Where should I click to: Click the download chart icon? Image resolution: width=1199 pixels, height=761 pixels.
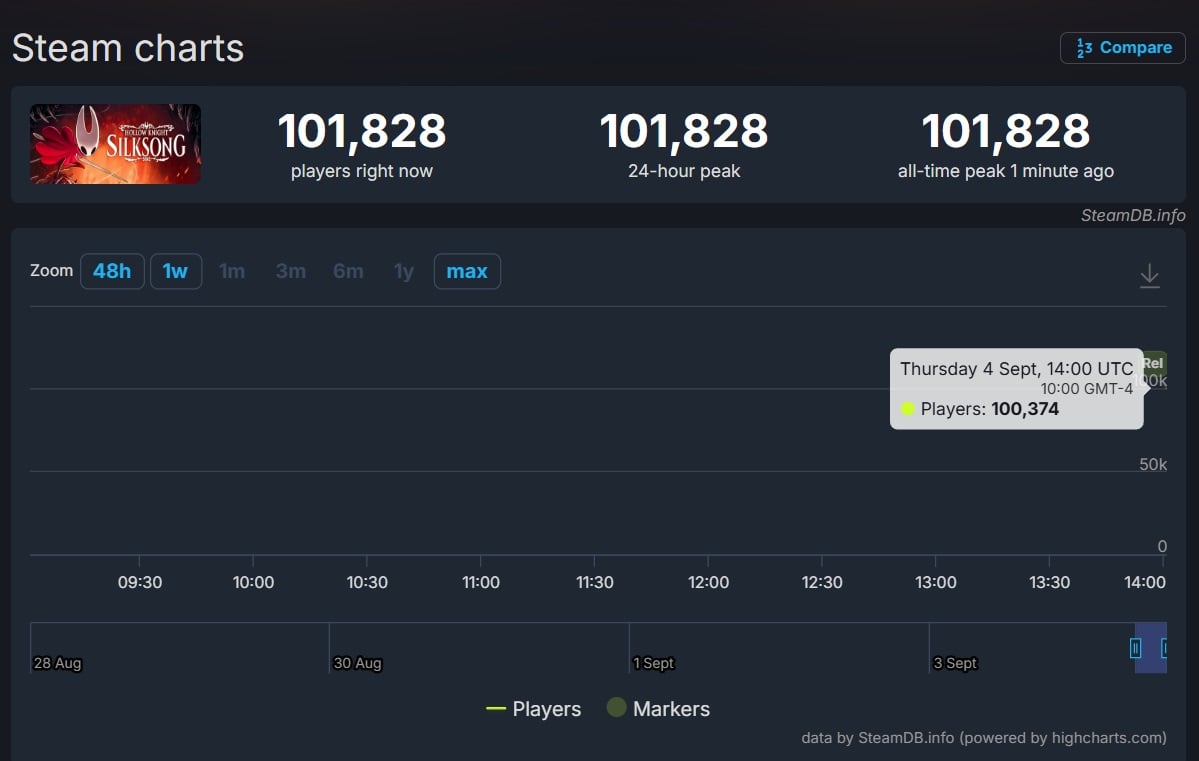pyautogui.click(x=1149, y=276)
